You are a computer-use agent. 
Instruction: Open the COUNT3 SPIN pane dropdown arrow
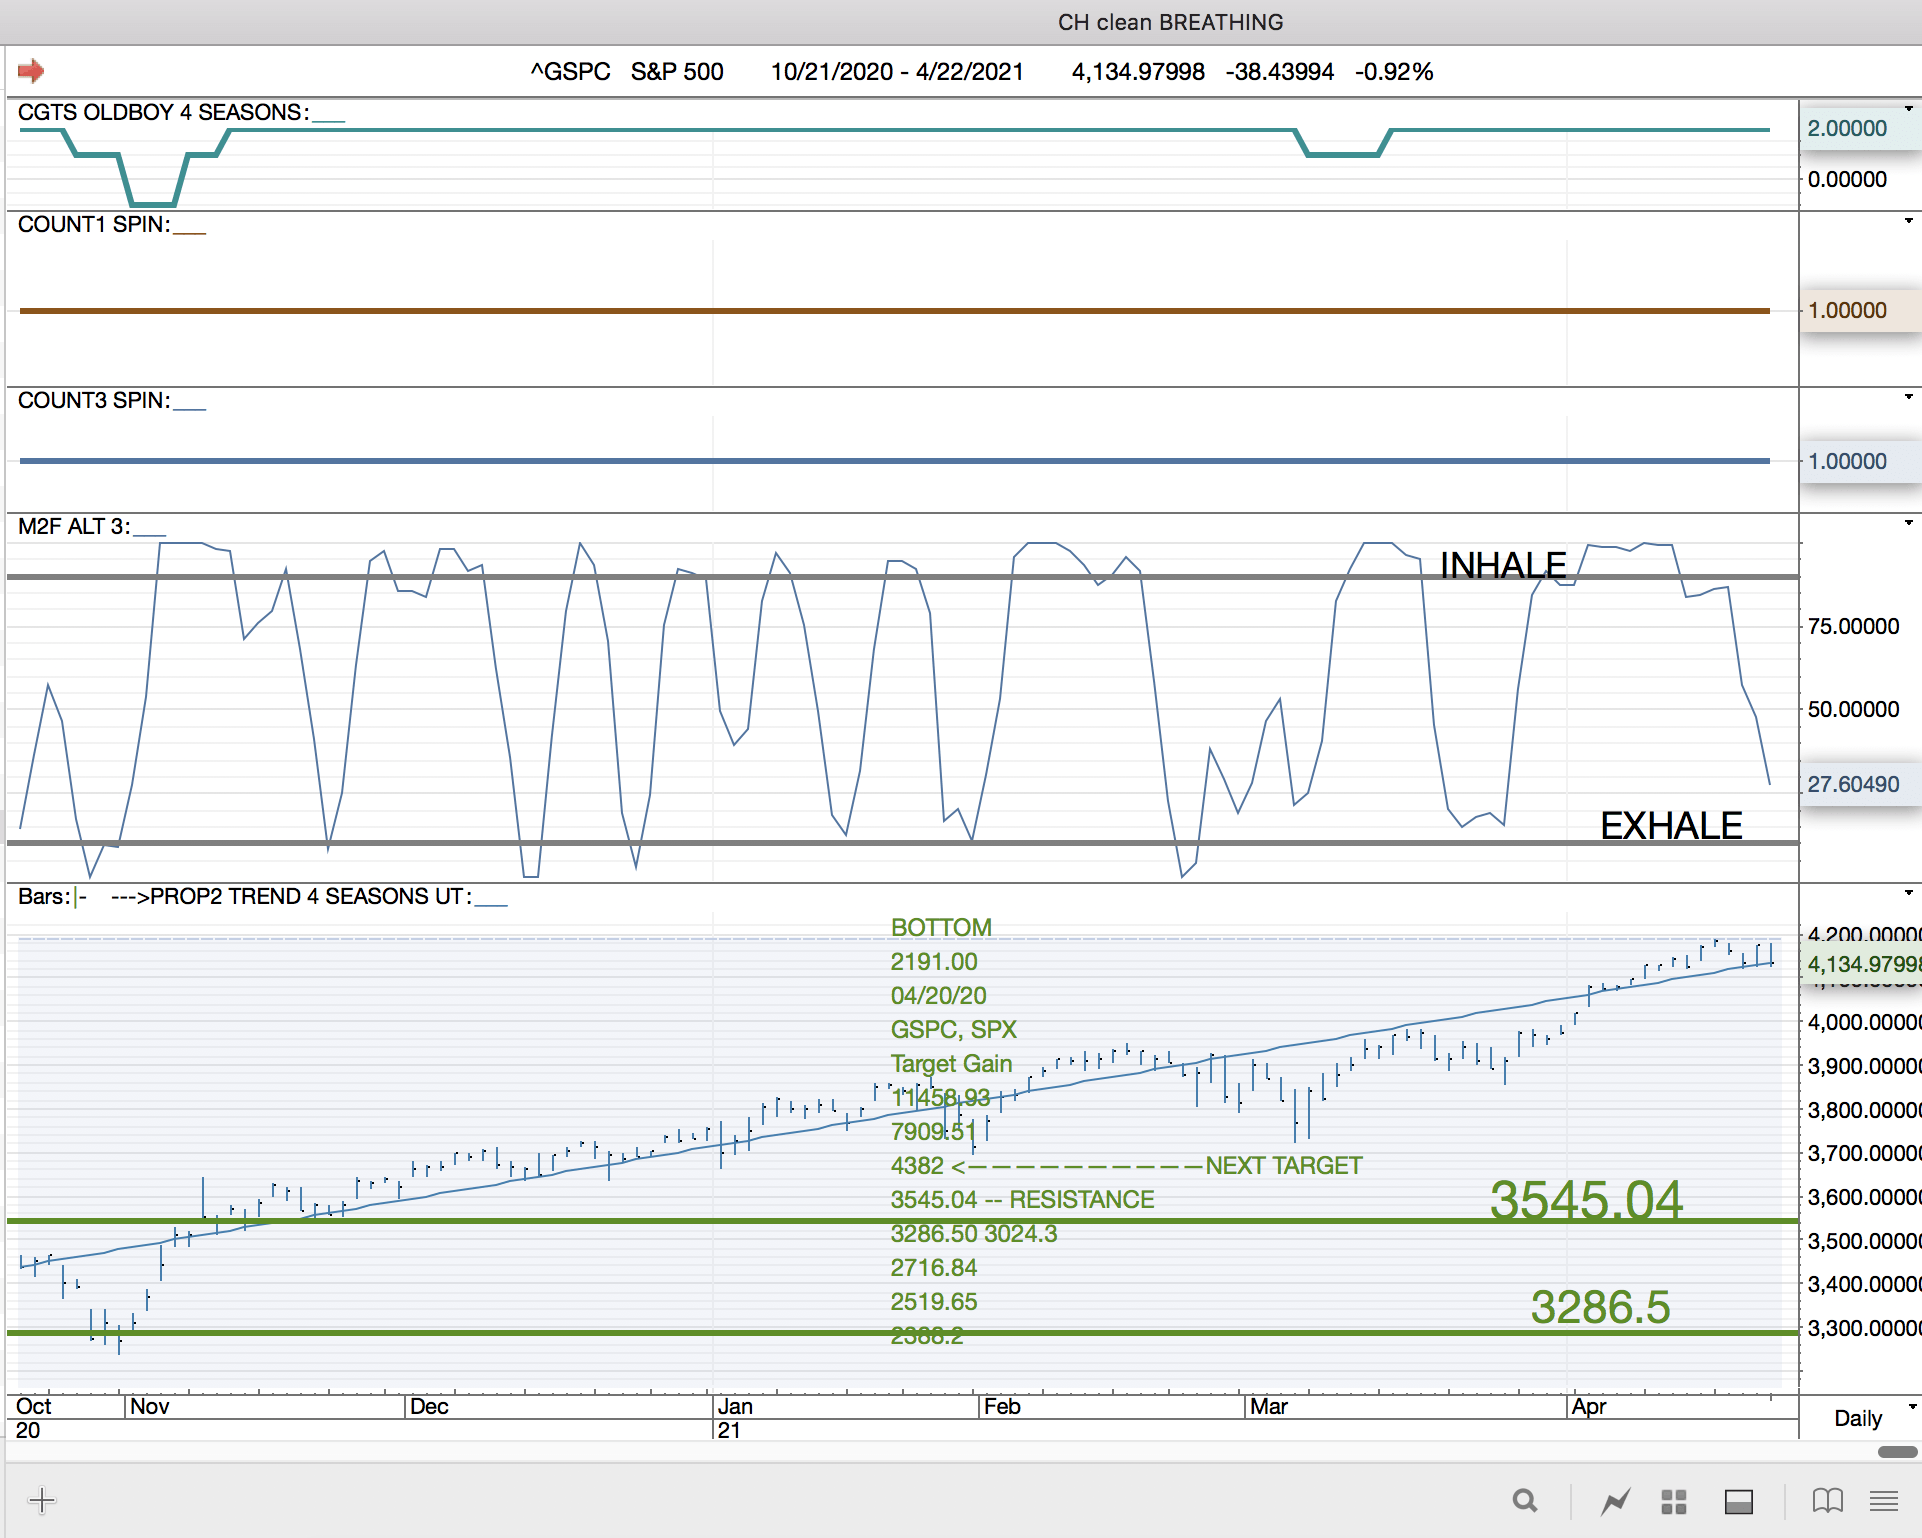point(1908,397)
